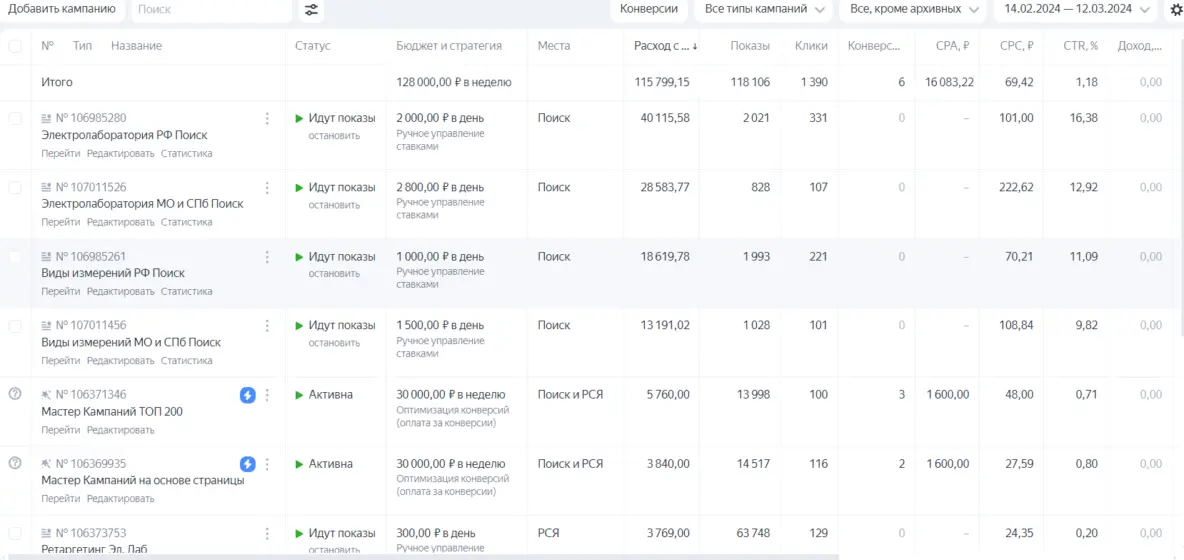Tick the select-all checkbox in table header
Viewport: 1184px width, 560px height.
(x=15, y=46)
